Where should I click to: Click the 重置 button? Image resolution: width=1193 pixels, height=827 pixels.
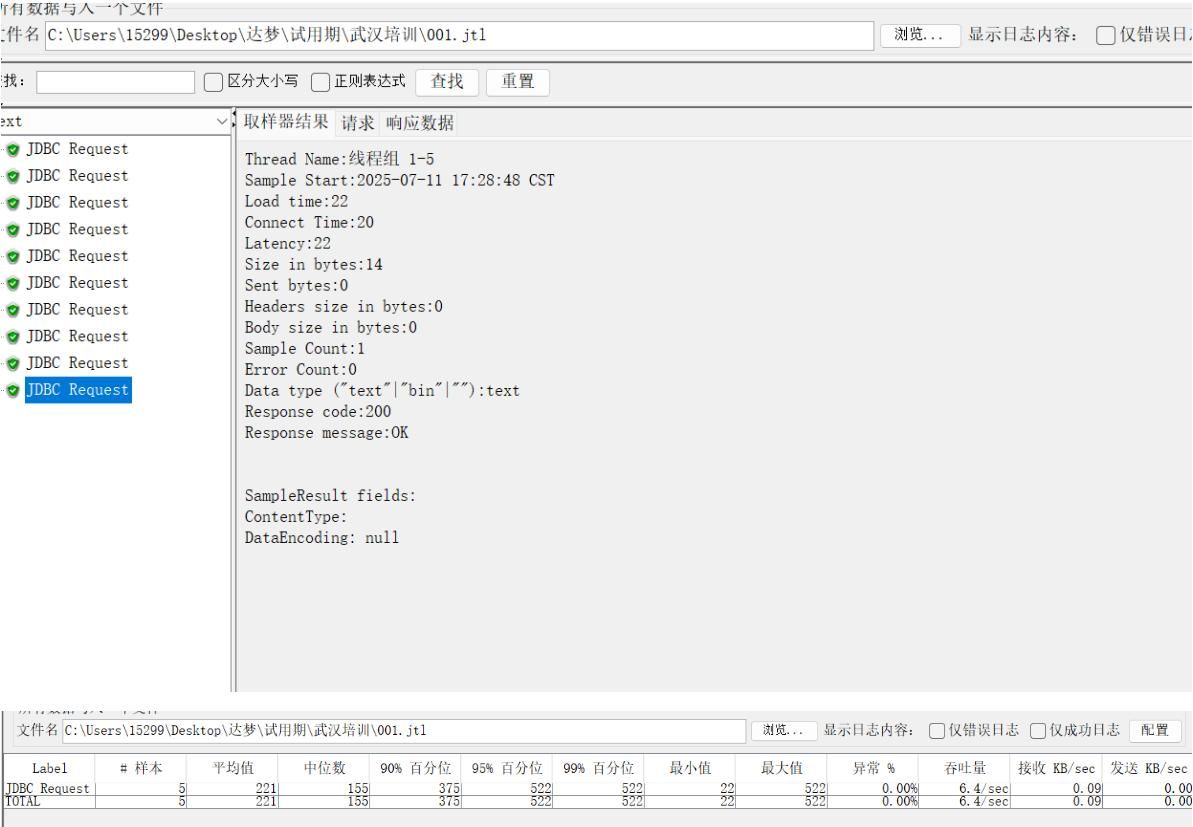517,81
